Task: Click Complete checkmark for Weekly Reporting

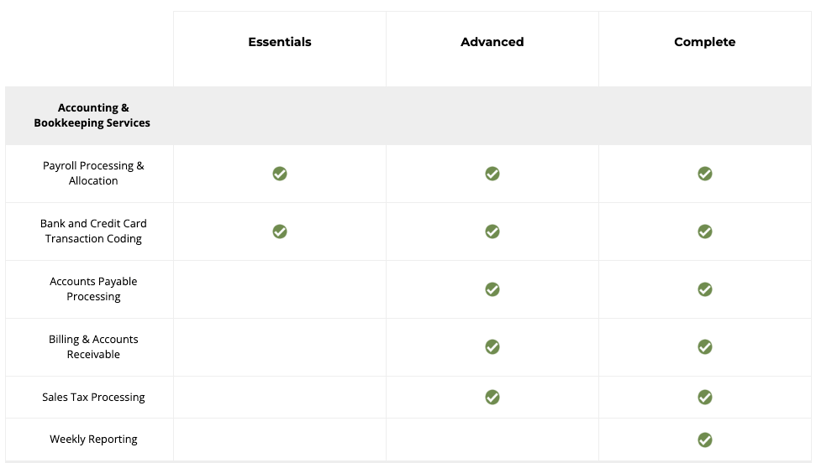Action: pyautogui.click(x=705, y=440)
